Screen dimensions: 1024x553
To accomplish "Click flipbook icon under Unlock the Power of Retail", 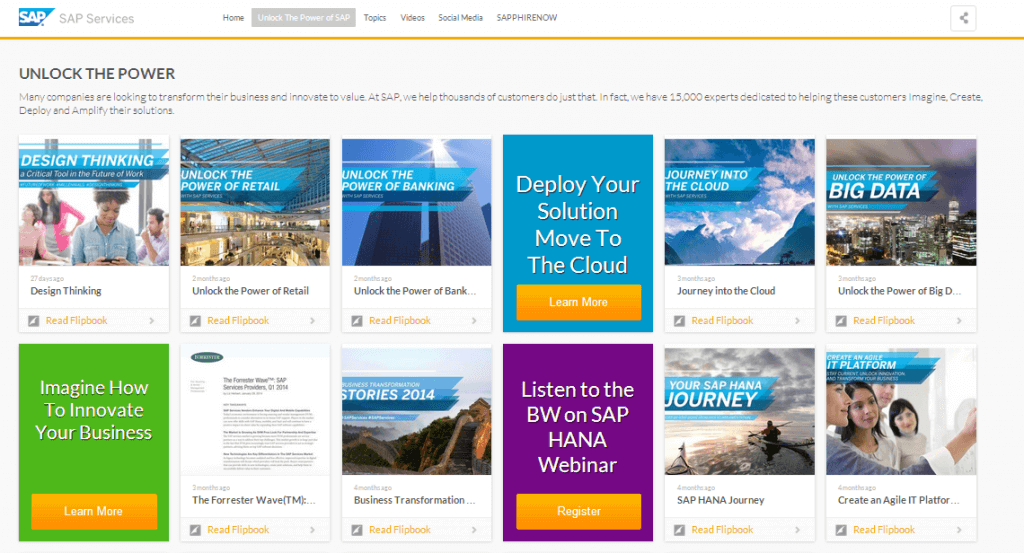I will [196, 321].
